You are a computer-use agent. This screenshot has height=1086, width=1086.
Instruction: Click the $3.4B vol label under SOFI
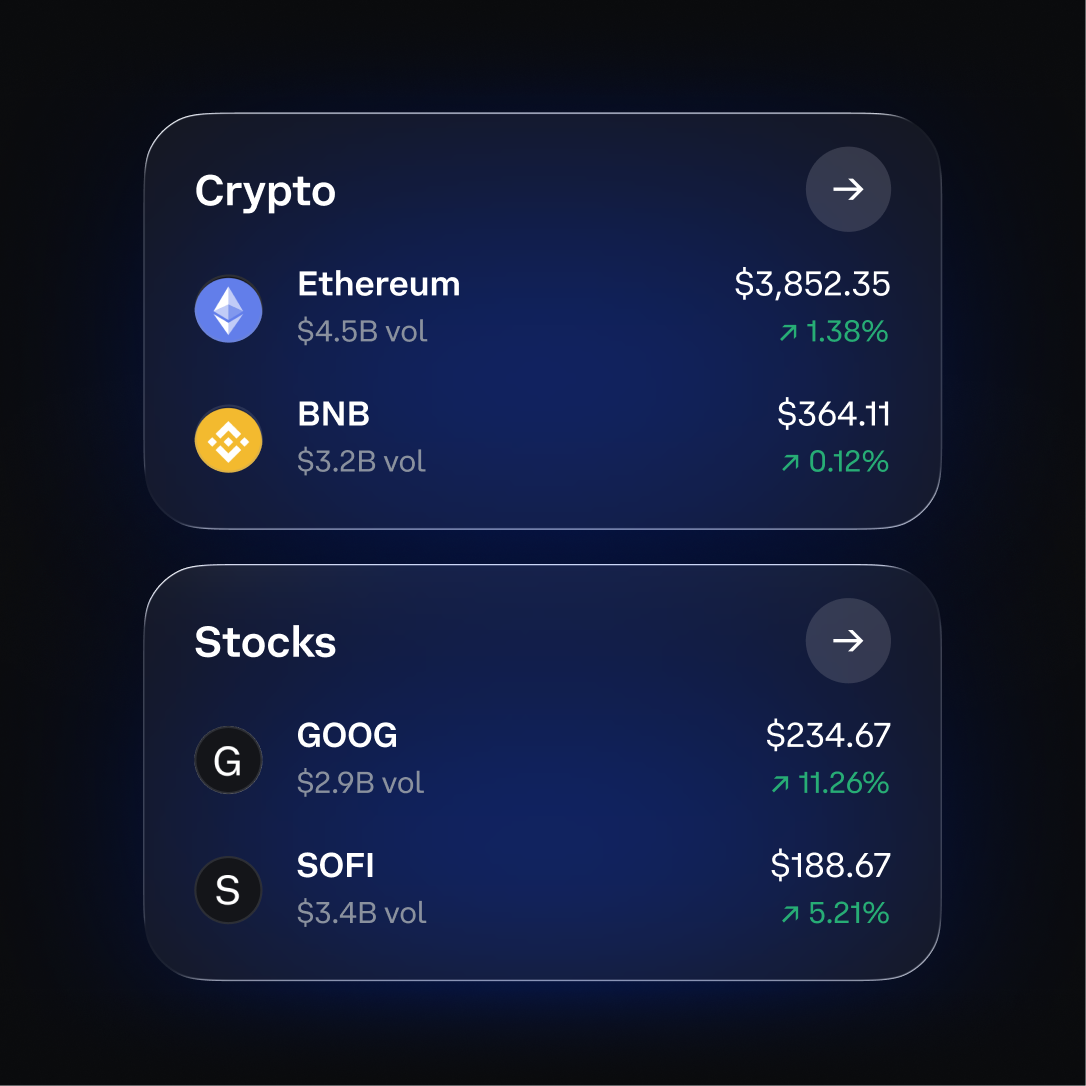coord(360,913)
